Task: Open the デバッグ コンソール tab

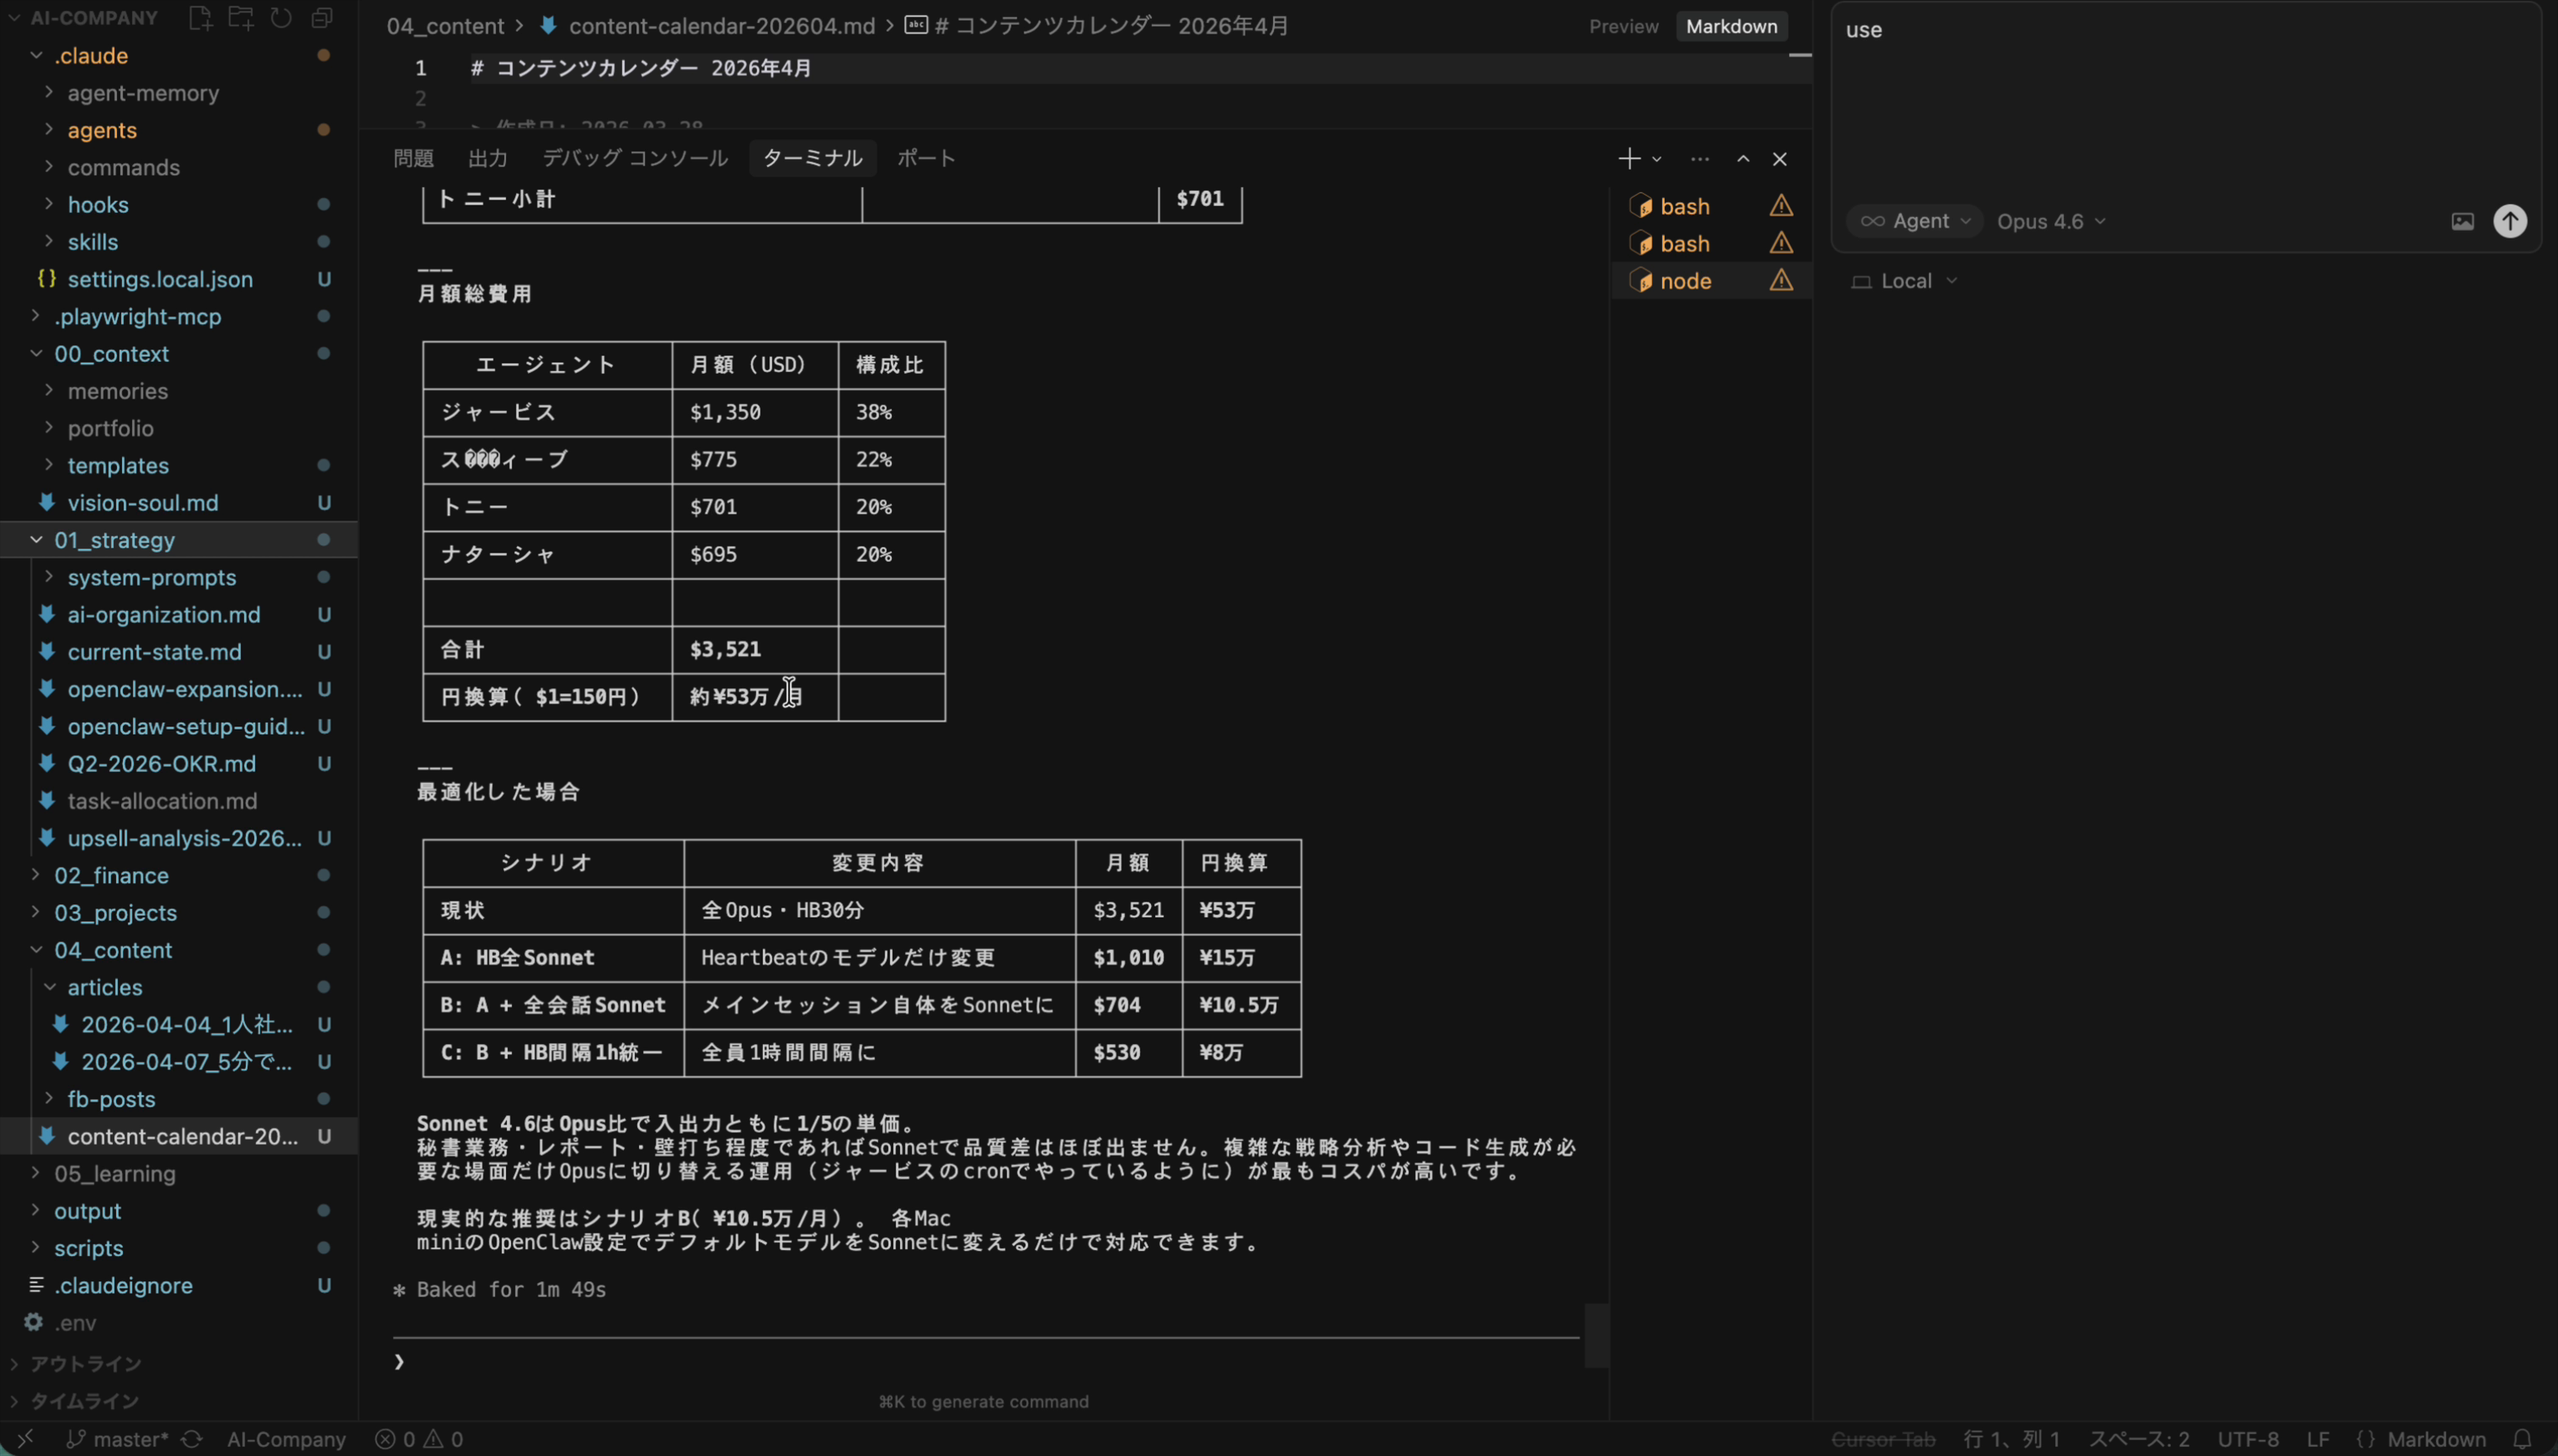Action: [x=634, y=158]
